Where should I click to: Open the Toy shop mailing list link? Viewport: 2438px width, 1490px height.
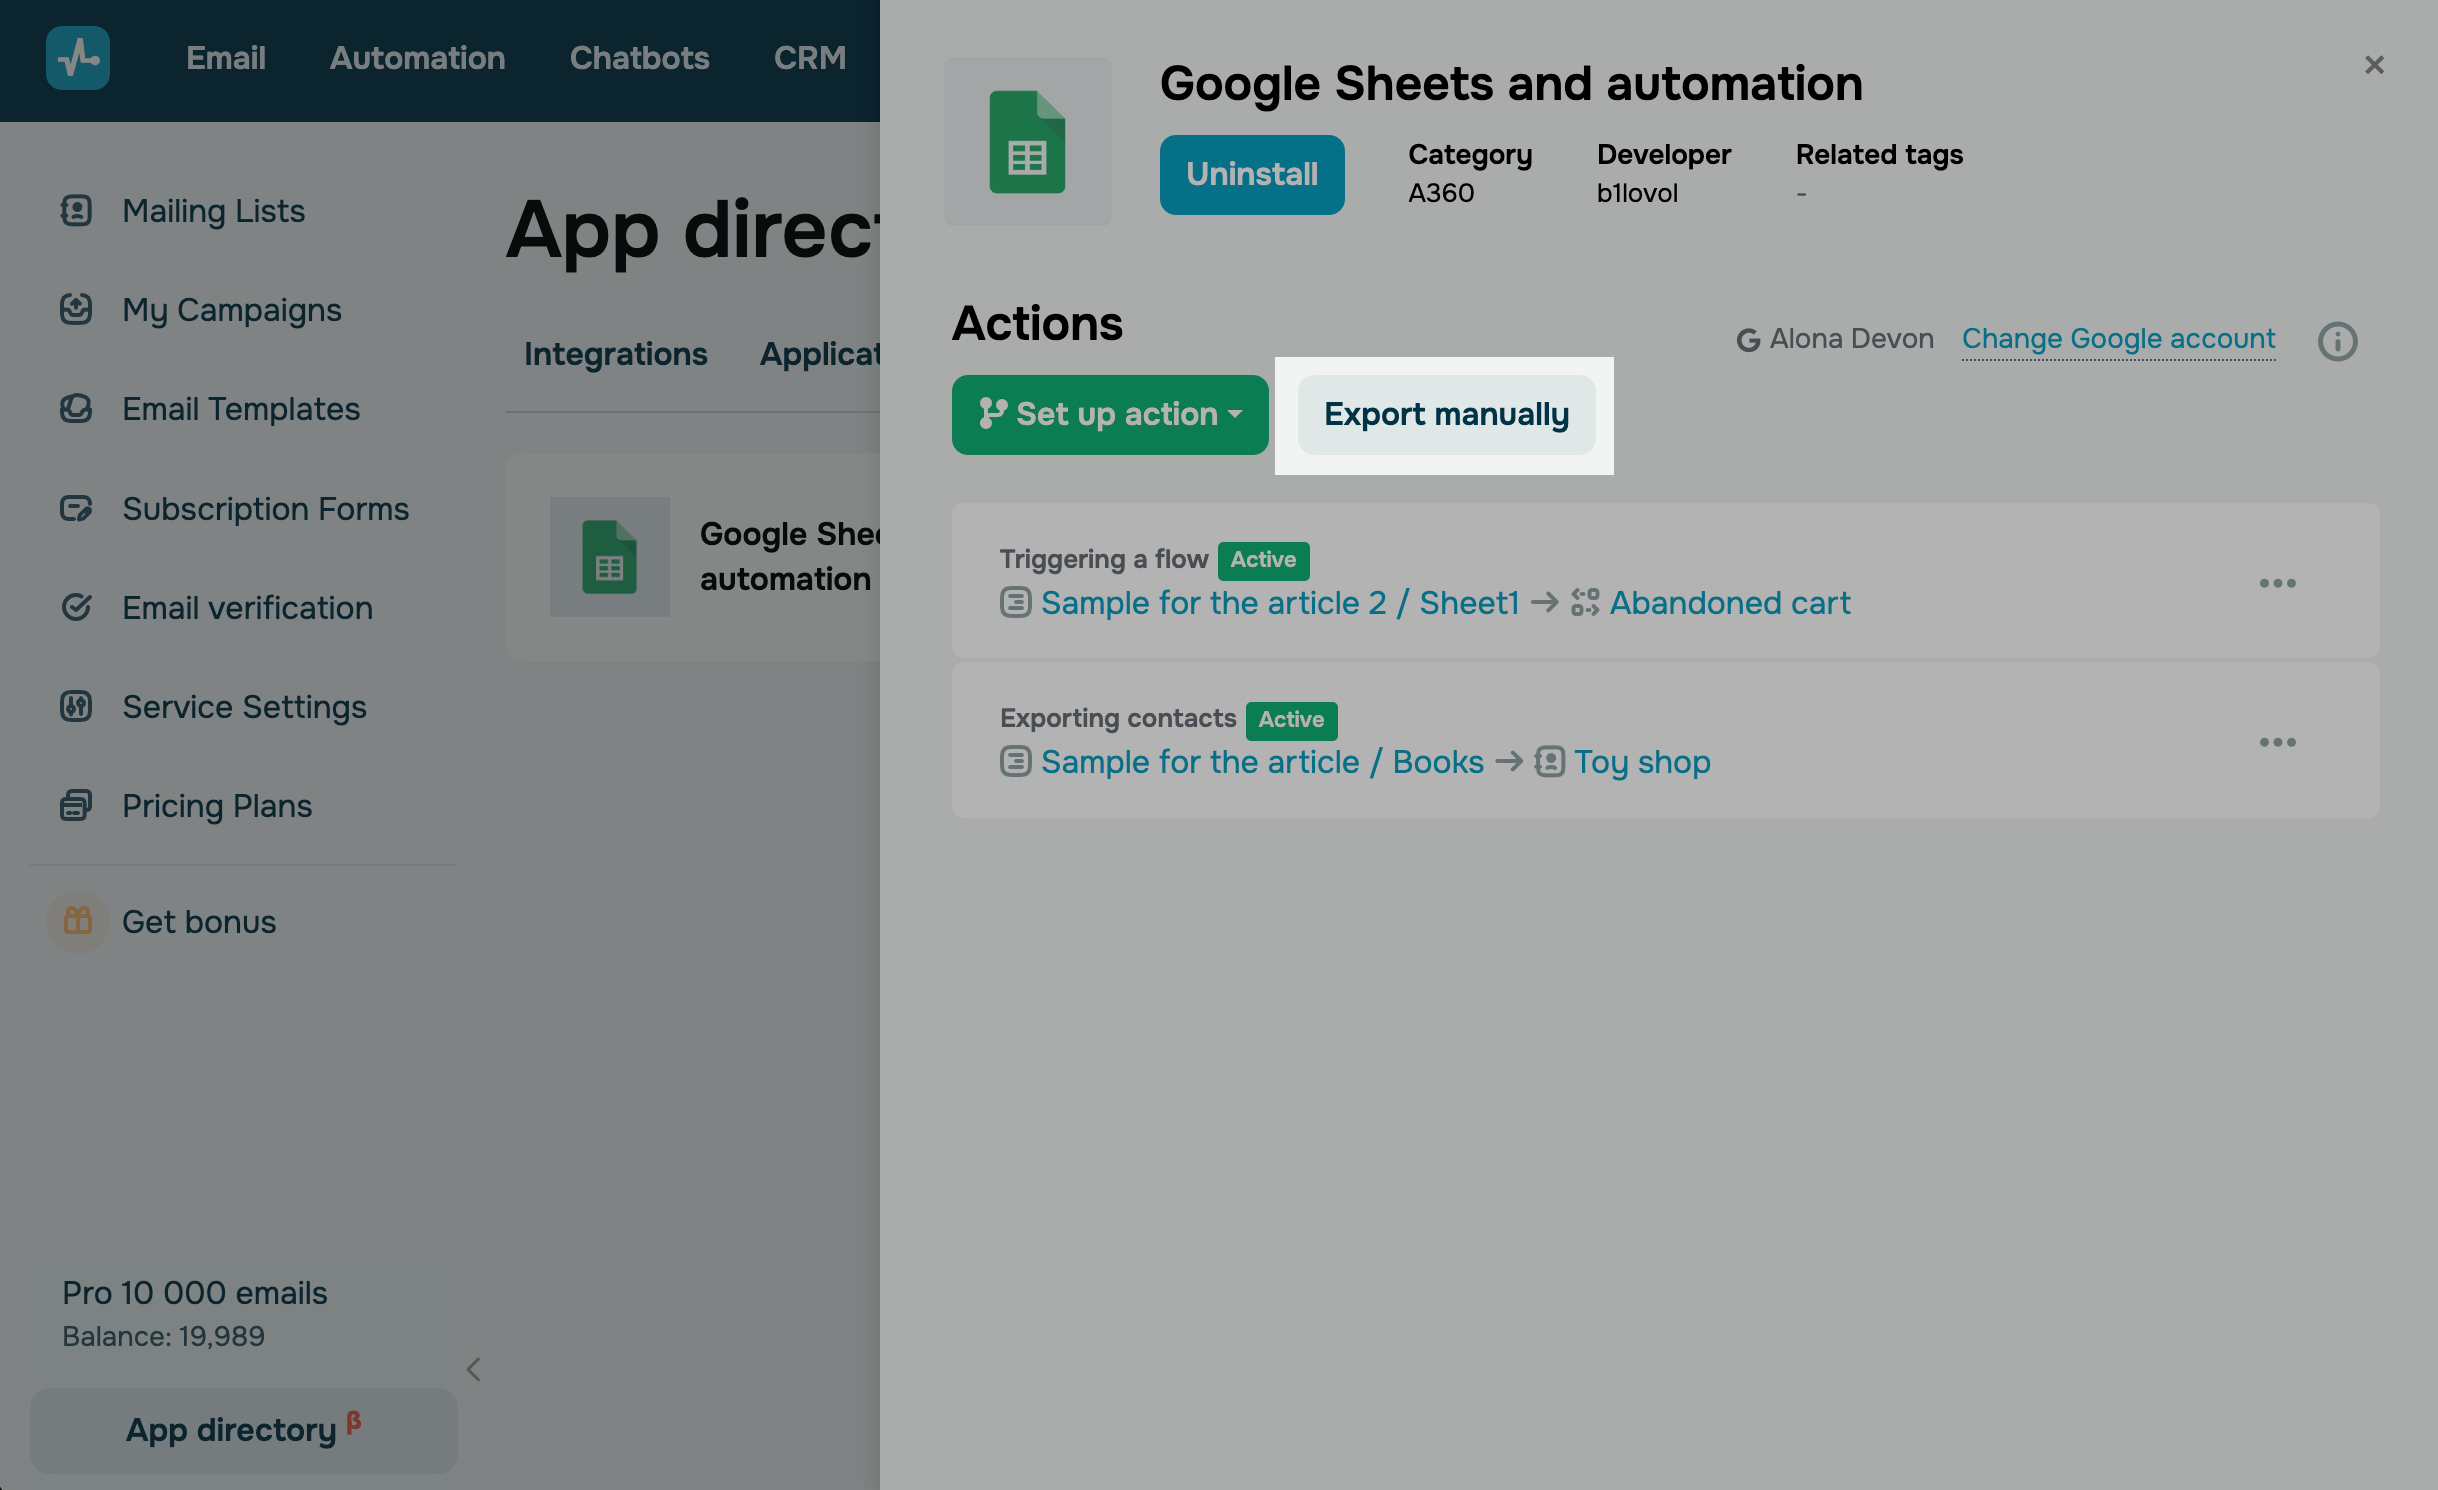pyautogui.click(x=1641, y=762)
